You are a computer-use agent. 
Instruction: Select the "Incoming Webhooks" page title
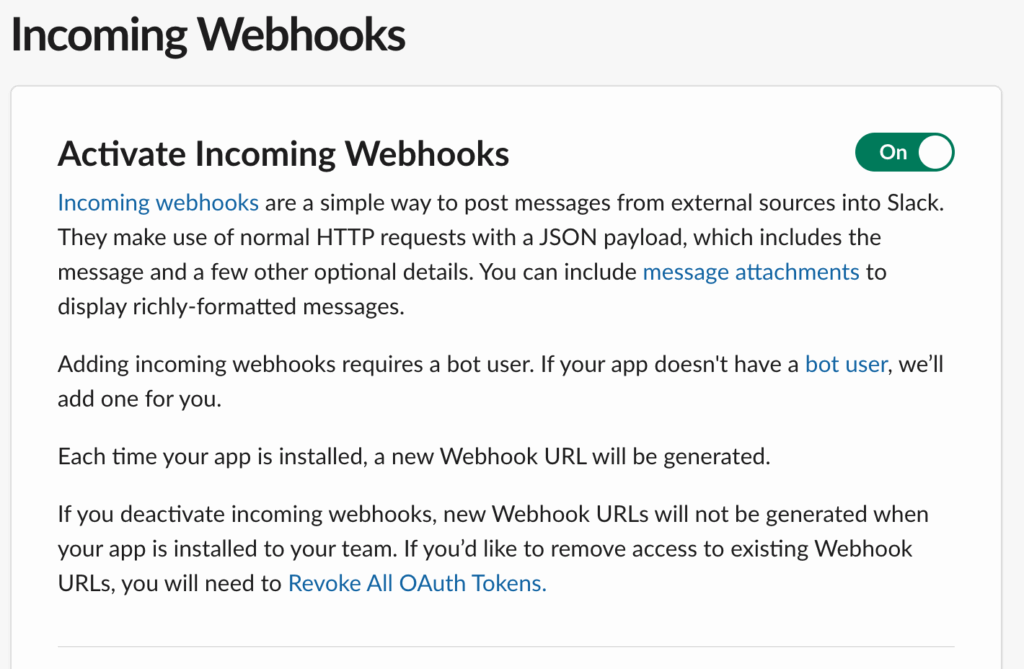[x=207, y=34]
